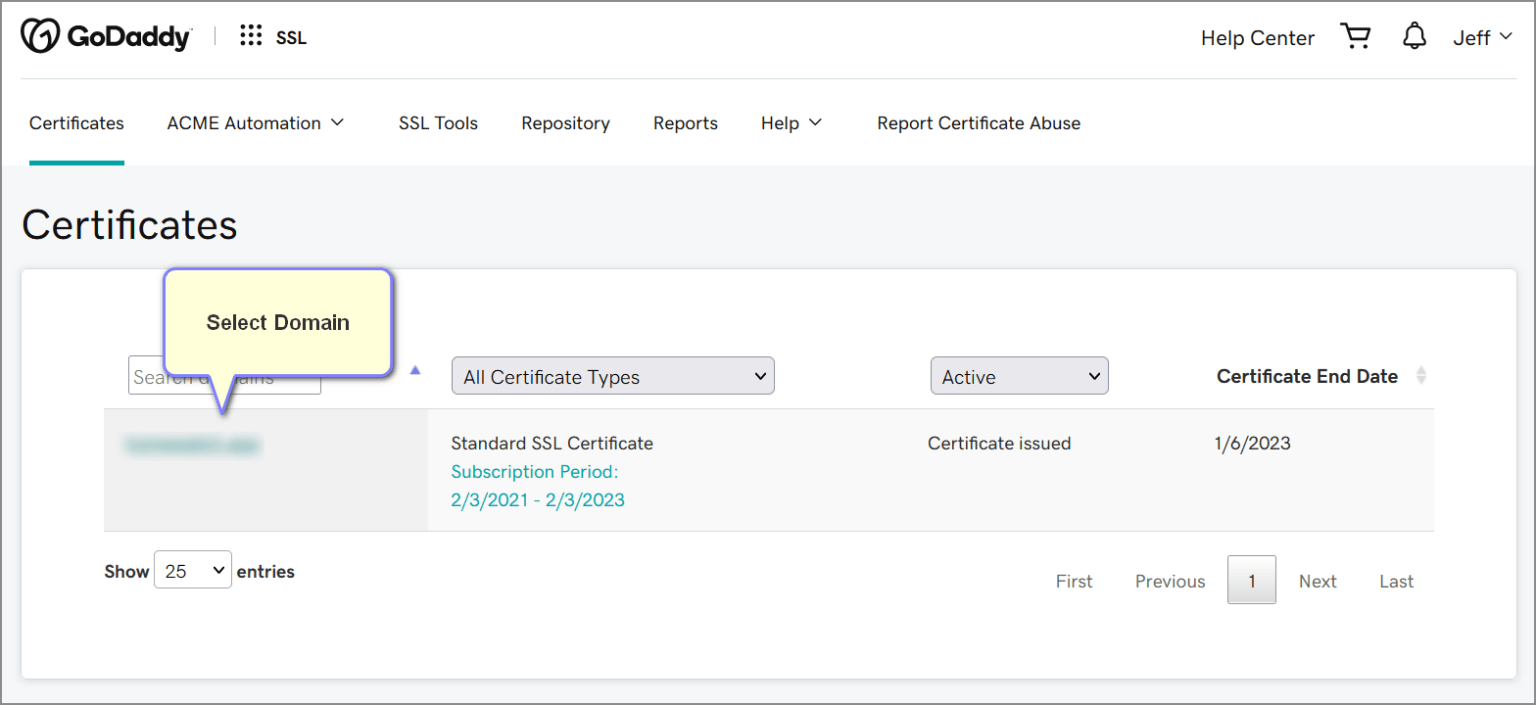Screen dimensions: 1536x705
Task: Click Report Certificate Abuse
Action: pos(978,123)
